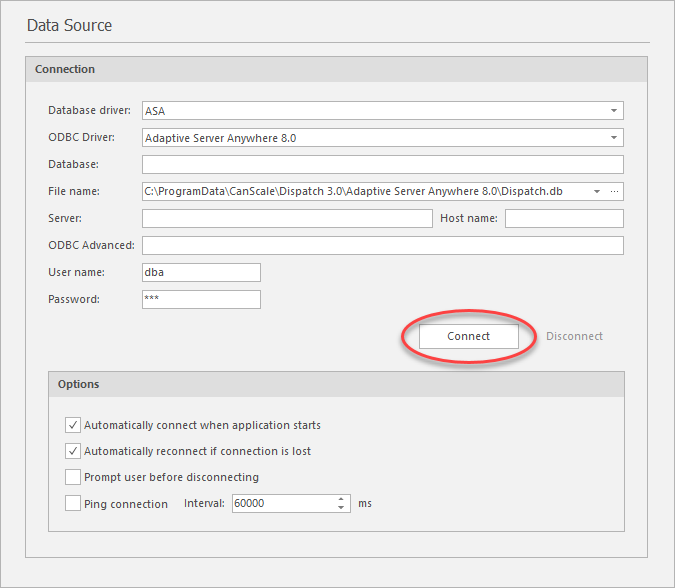Select the Server input field
The height and width of the screenshot is (588, 675).
287,218
